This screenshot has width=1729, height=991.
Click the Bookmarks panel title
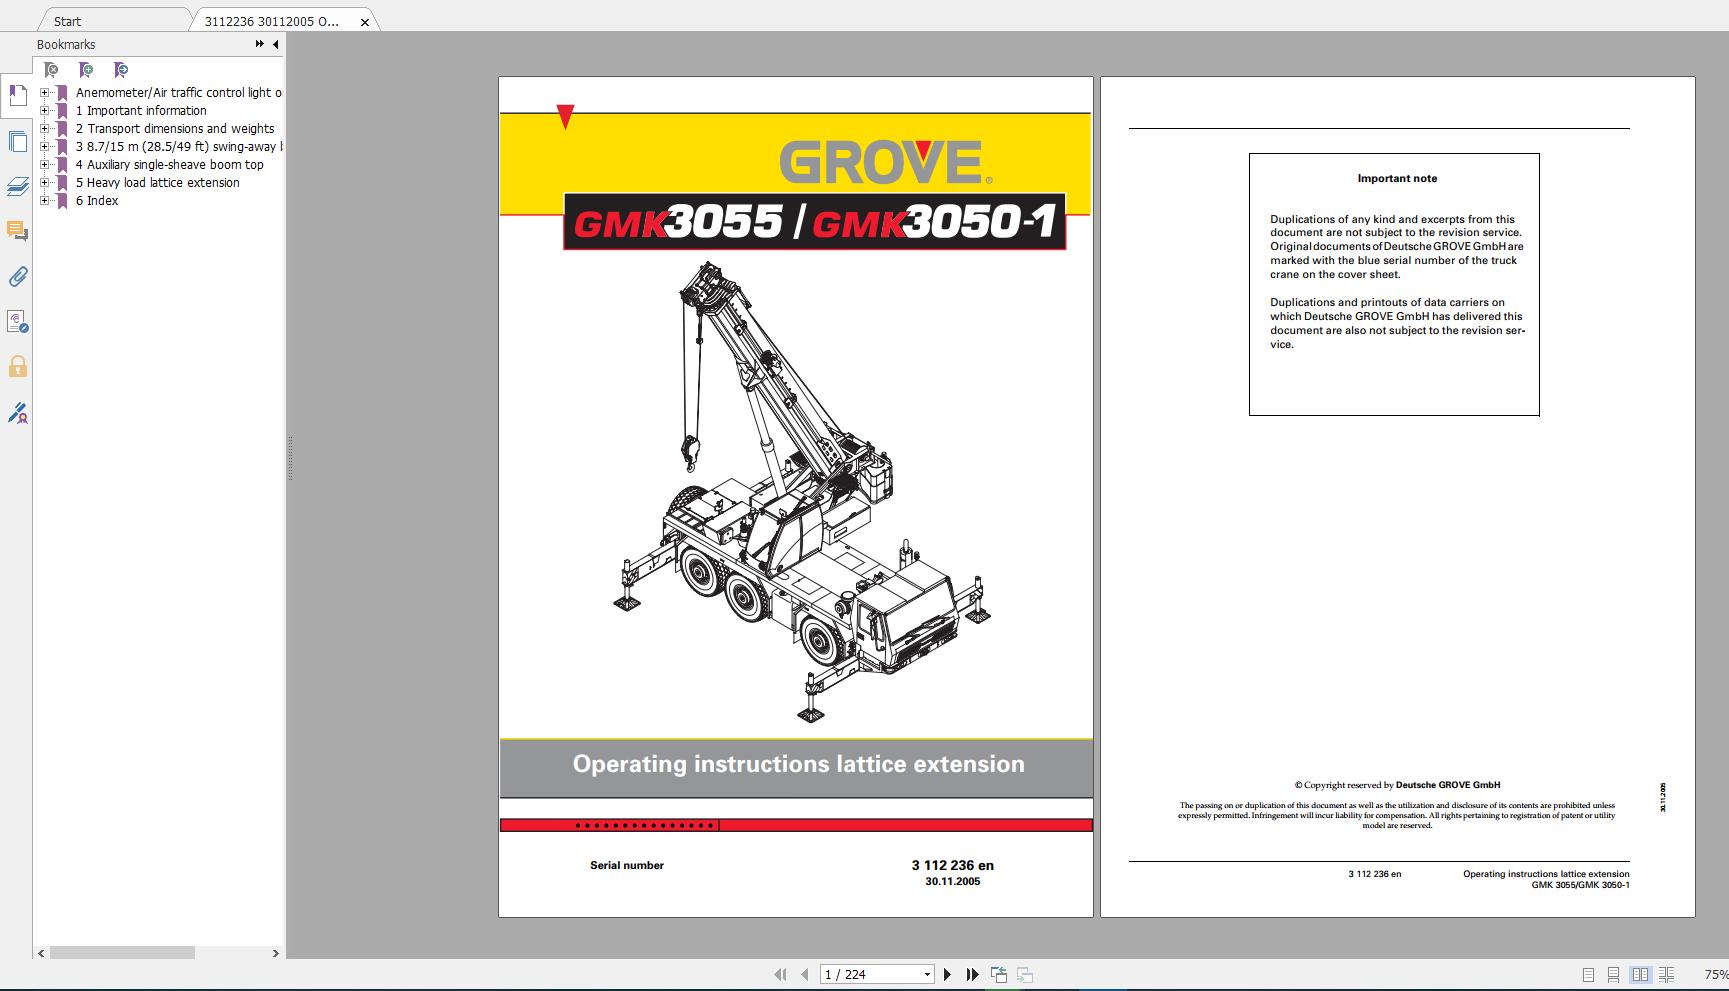click(66, 44)
